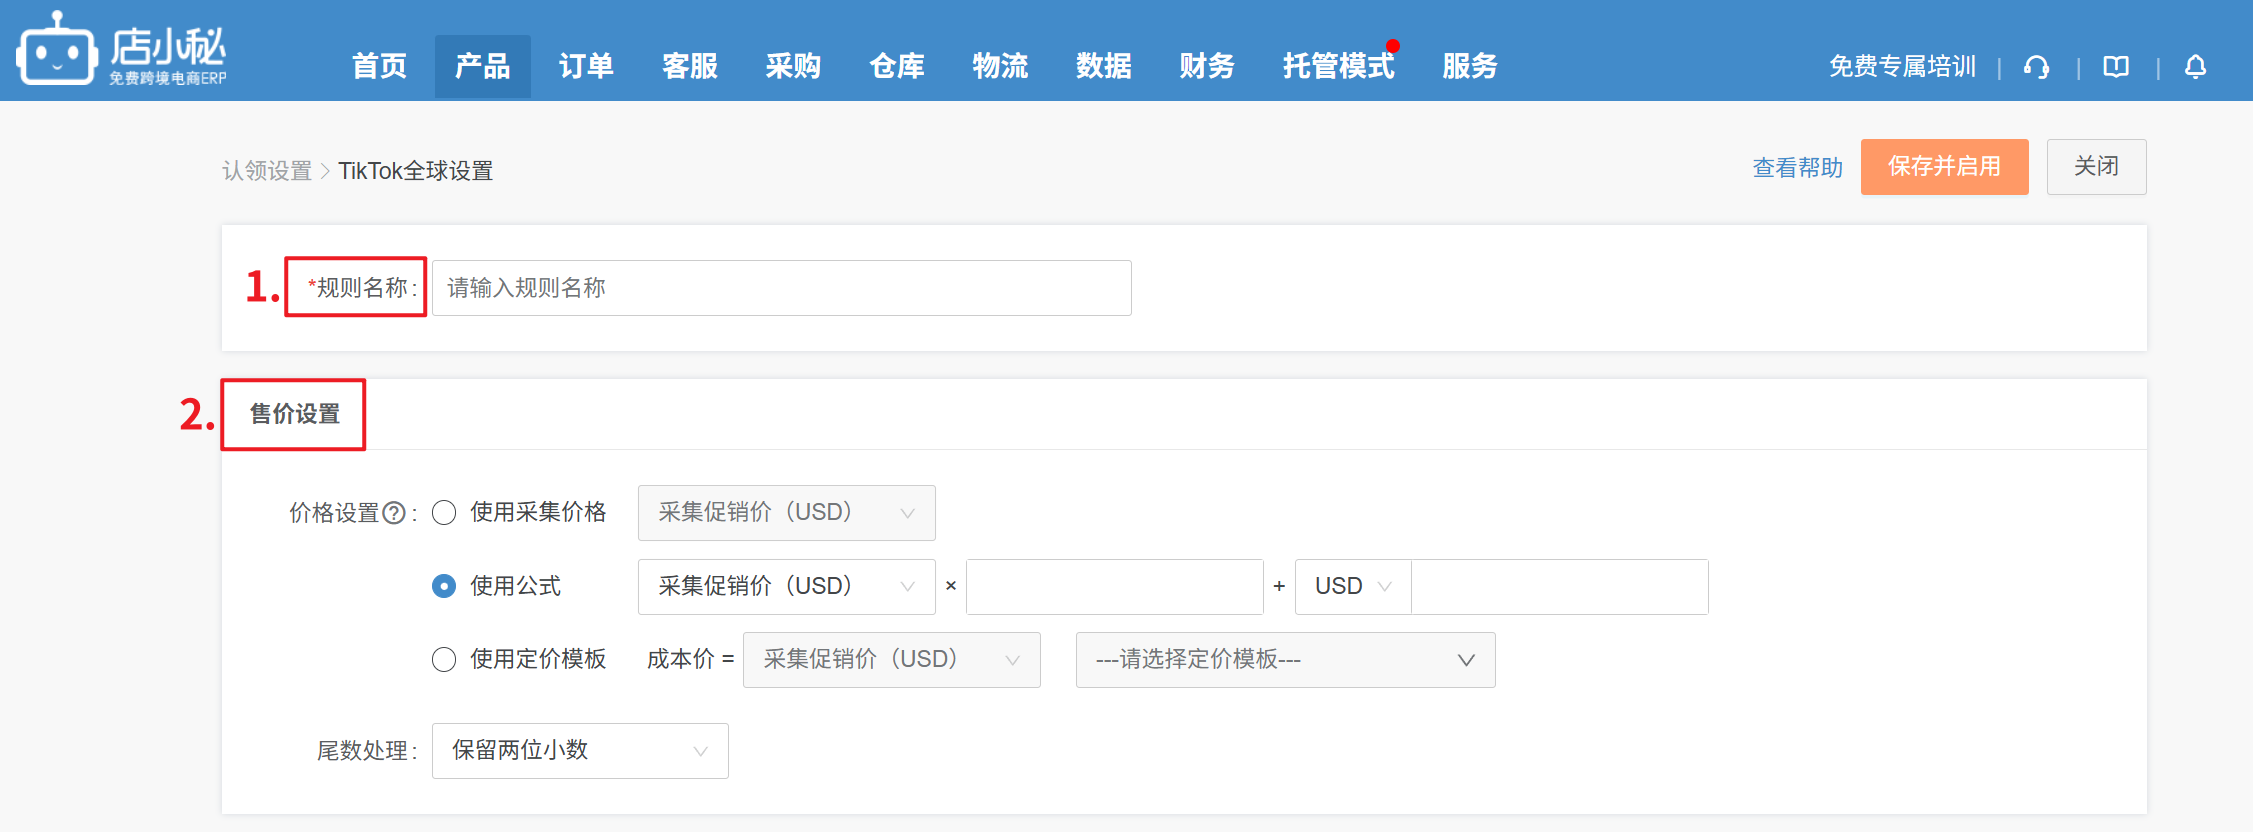The image size is (2253, 832).
Task: Click the 店小秘 robot logo icon
Action: click(x=56, y=50)
